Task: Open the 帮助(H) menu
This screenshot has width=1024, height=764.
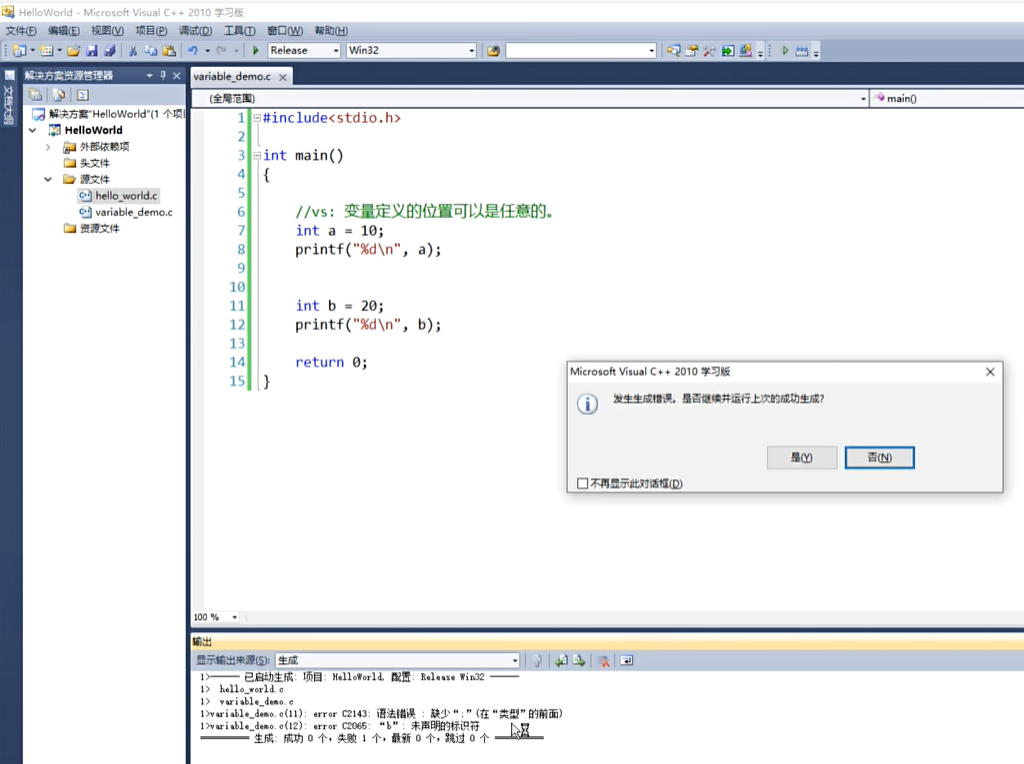Action: point(331,31)
